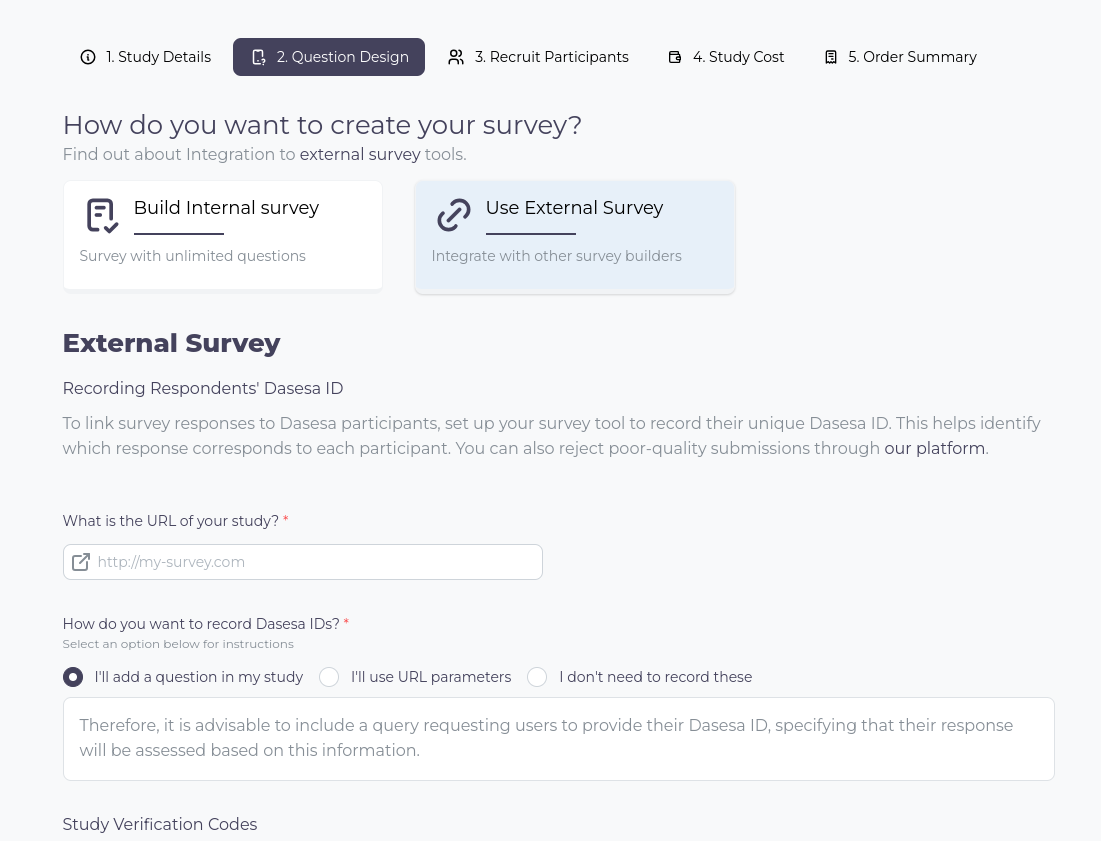
Task: Click the receipt icon for Order Summary
Action: point(831,57)
